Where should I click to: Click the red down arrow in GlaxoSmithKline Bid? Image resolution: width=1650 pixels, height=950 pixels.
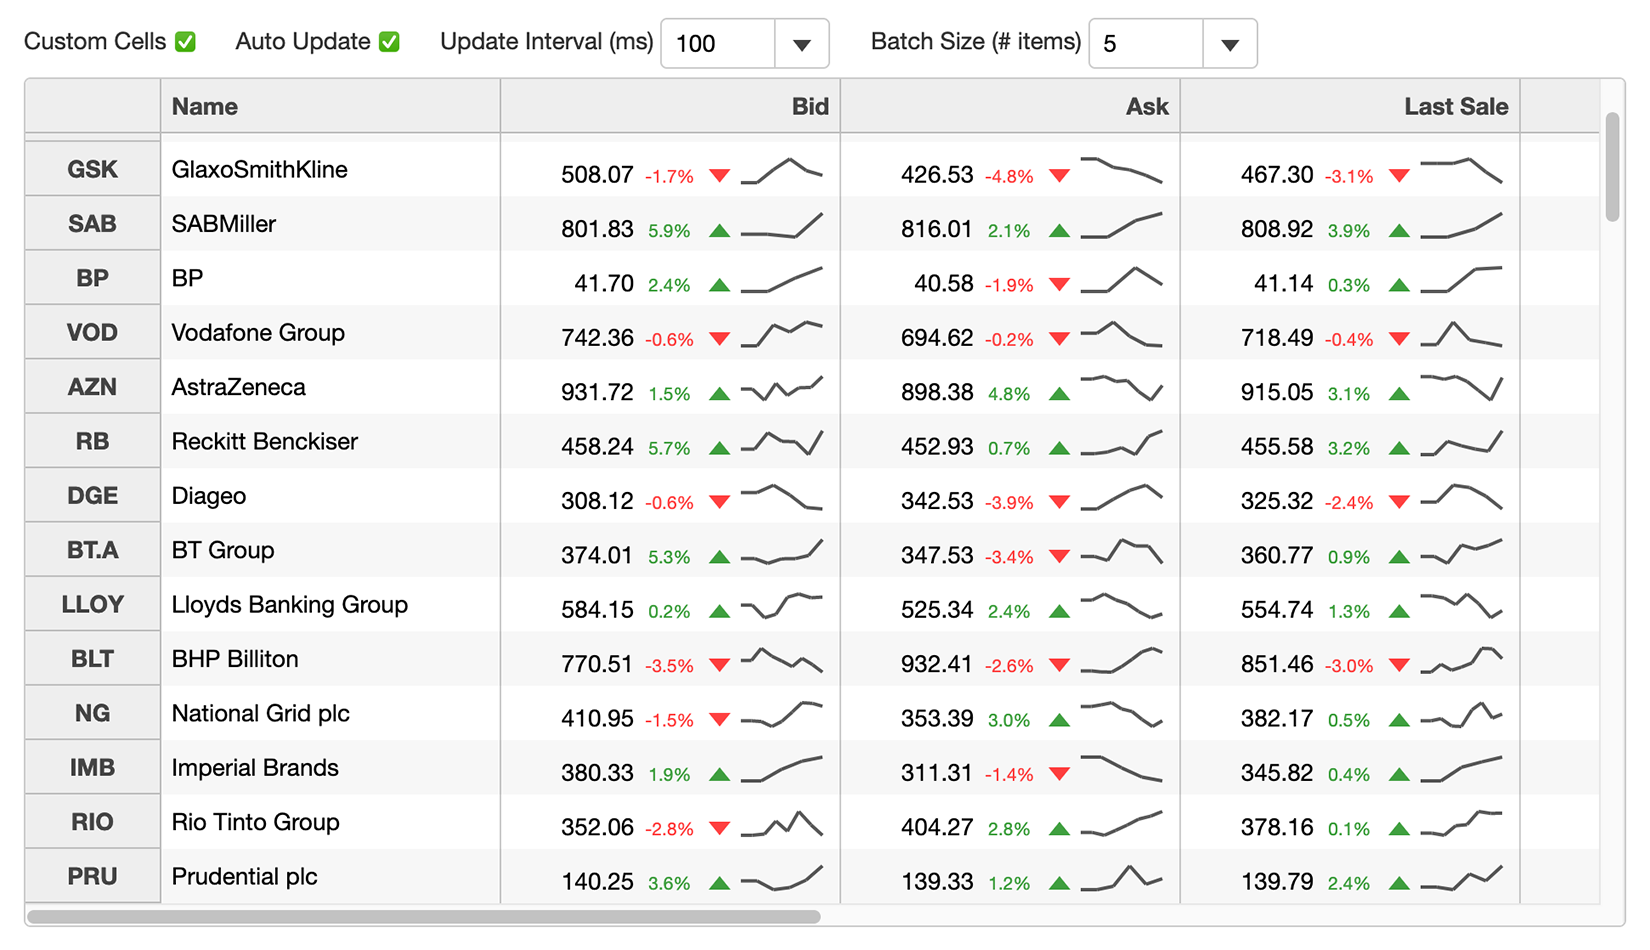[719, 176]
